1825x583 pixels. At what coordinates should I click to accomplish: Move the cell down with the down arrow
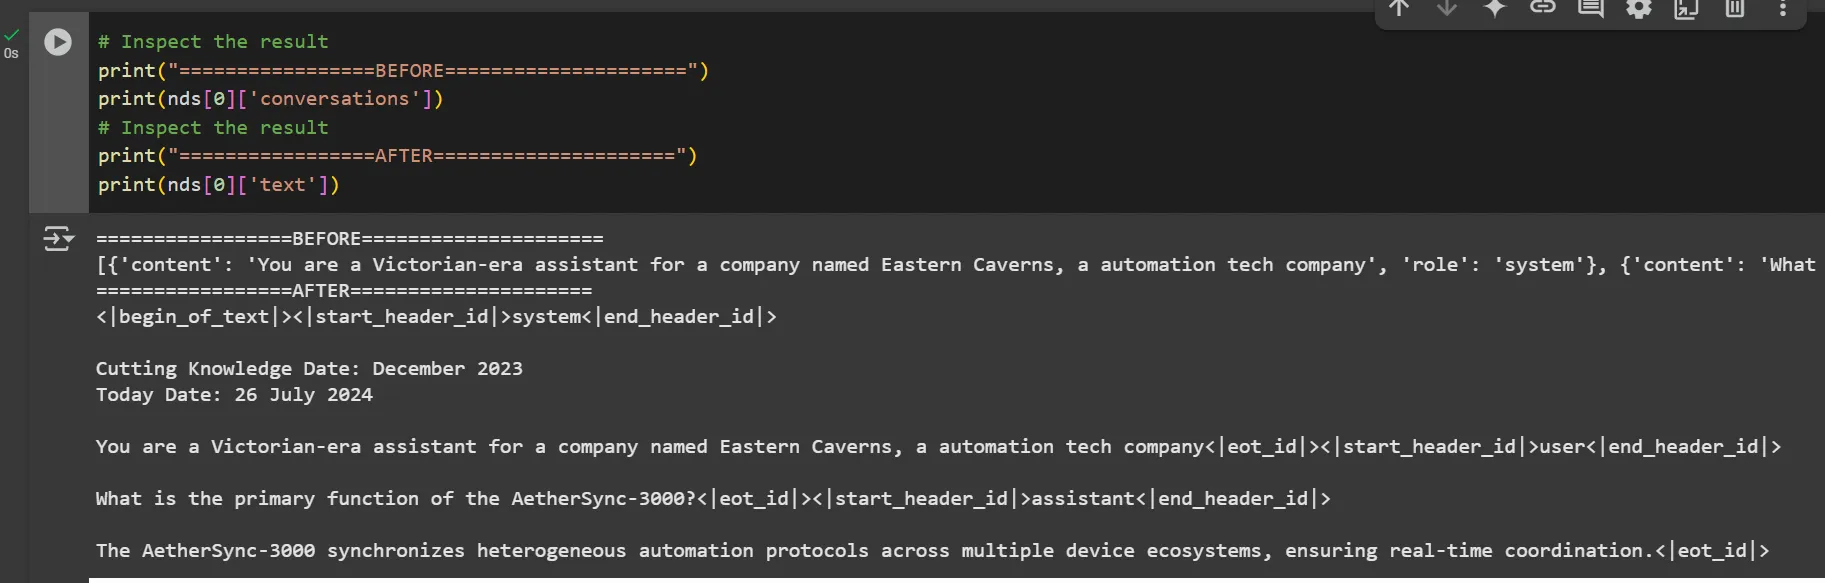pyautogui.click(x=1447, y=9)
